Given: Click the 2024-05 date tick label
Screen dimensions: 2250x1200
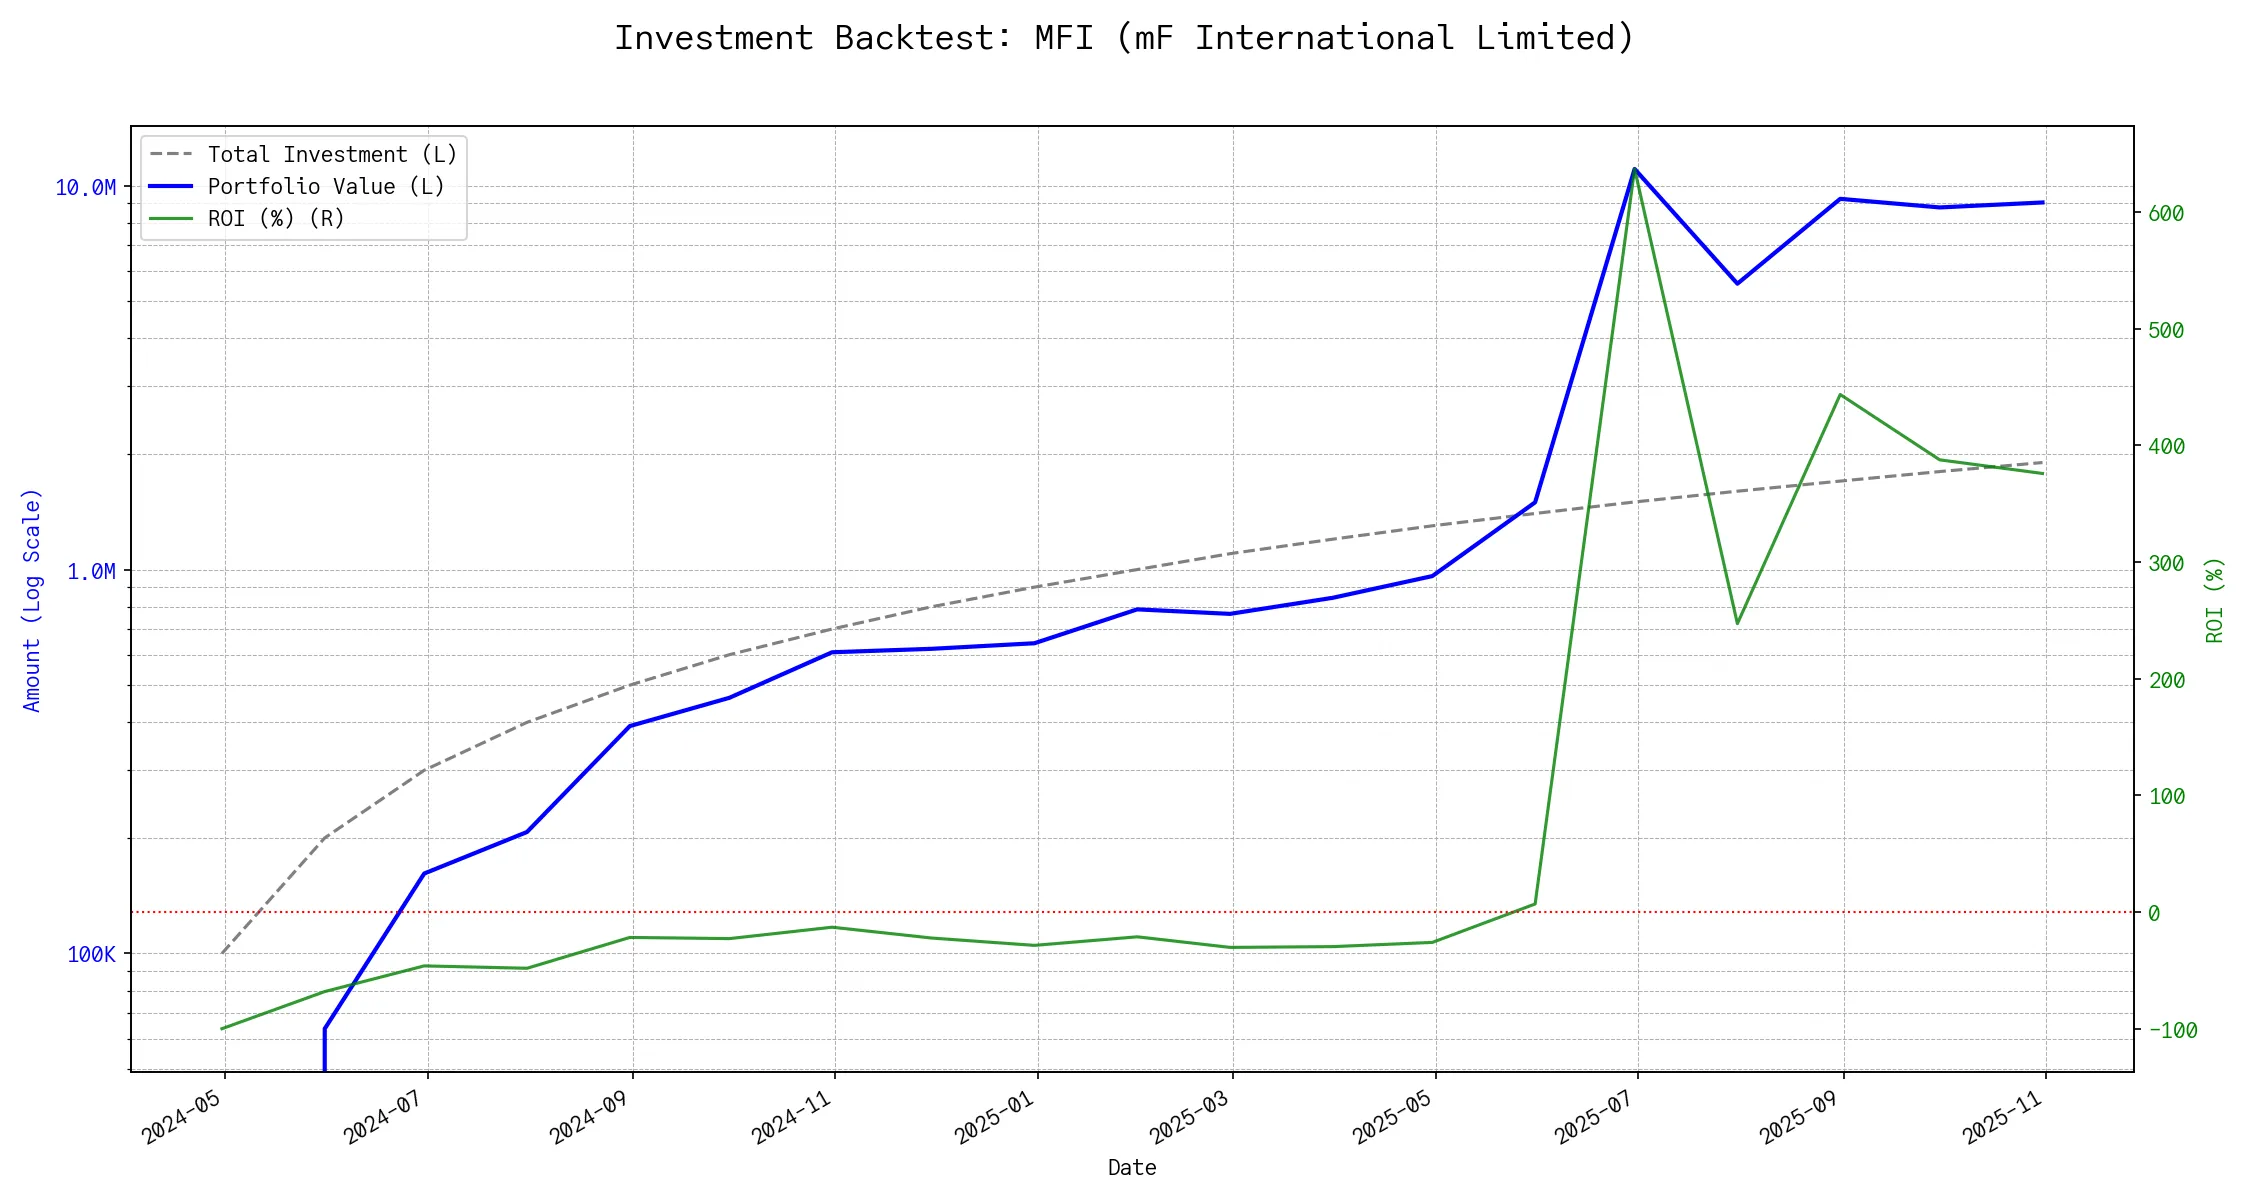Looking at the screenshot, I should 181,1117.
